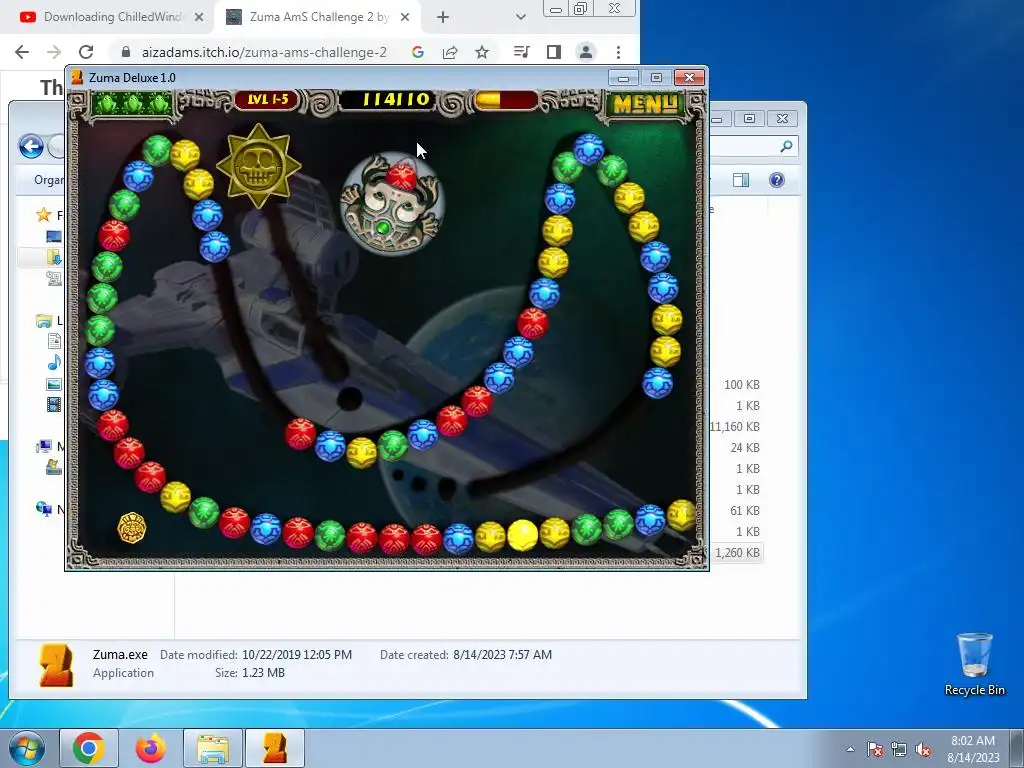Select the 11,160 KB file row
Image resolution: width=1024 pixels, height=768 pixels.
click(735, 426)
